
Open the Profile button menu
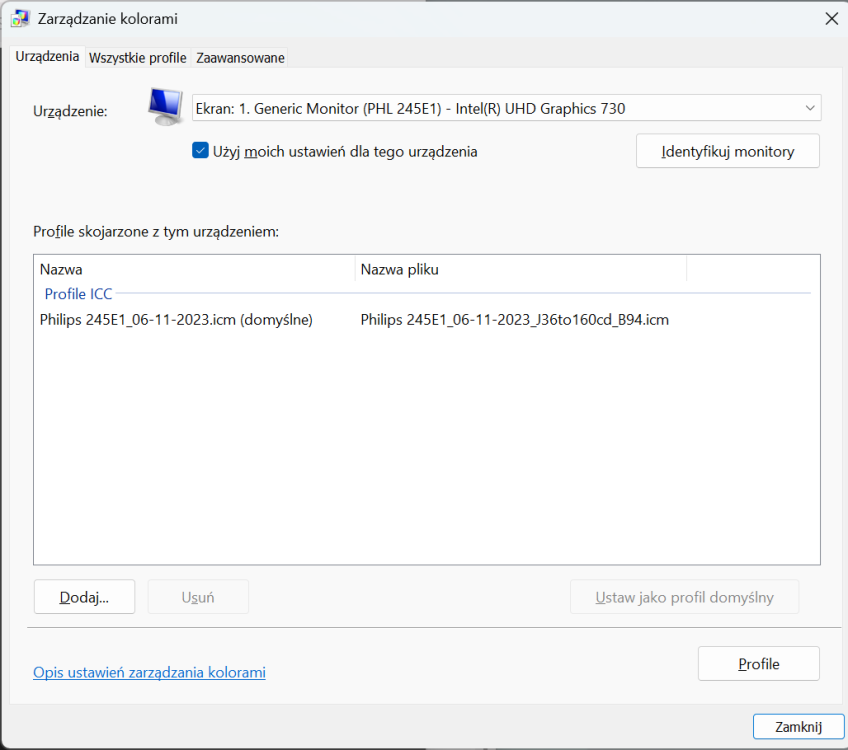click(759, 663)
